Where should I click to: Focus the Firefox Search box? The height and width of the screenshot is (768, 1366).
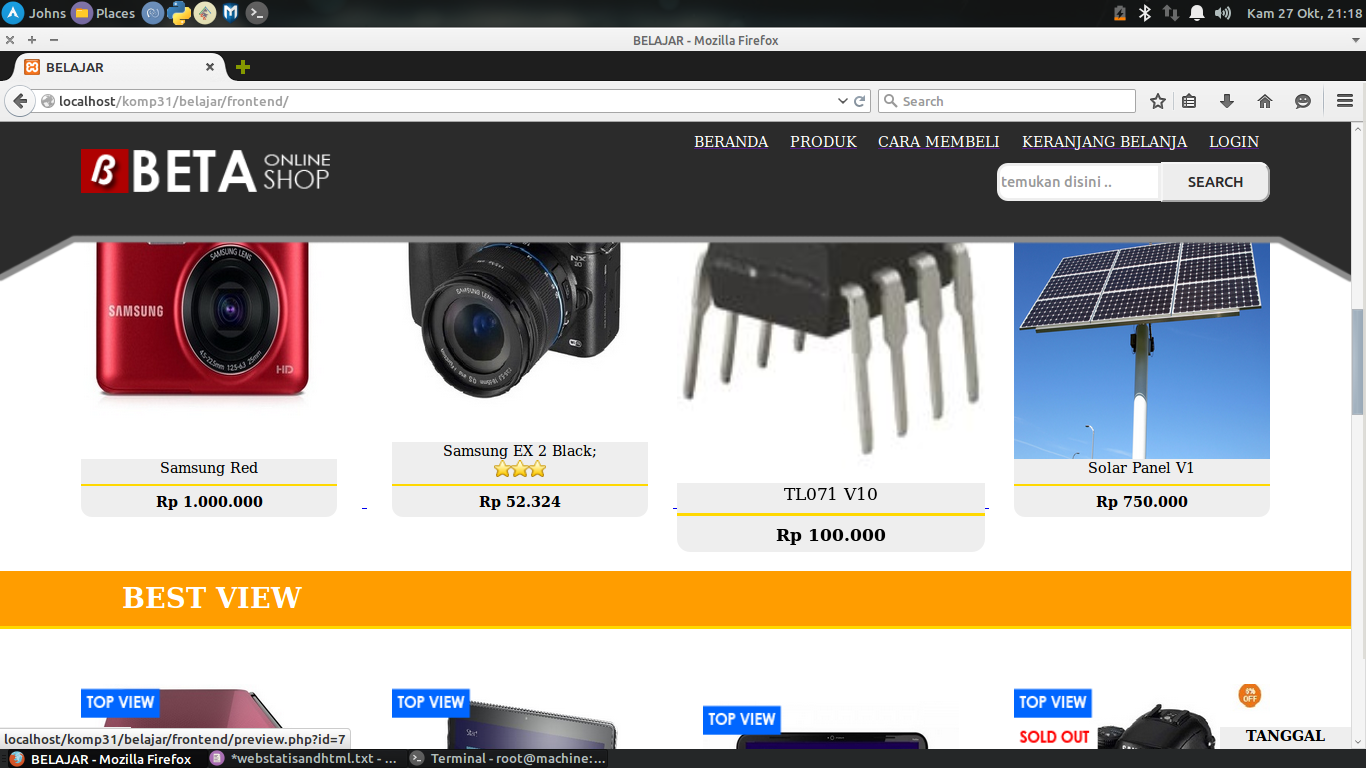point(1007,101)
